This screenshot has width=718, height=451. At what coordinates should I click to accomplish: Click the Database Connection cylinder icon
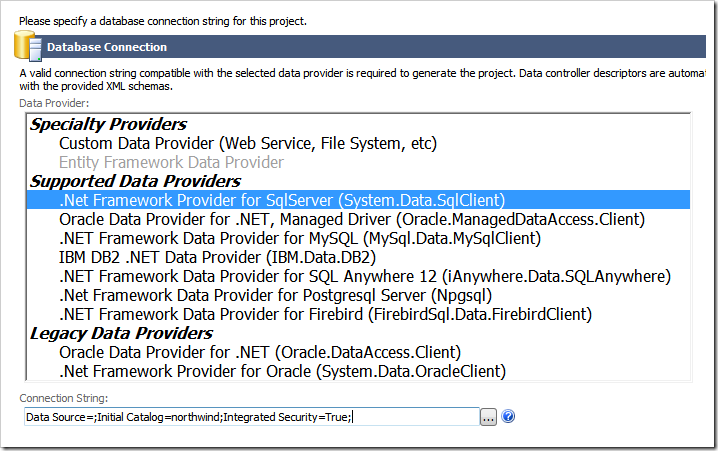[x=28, y=46]
